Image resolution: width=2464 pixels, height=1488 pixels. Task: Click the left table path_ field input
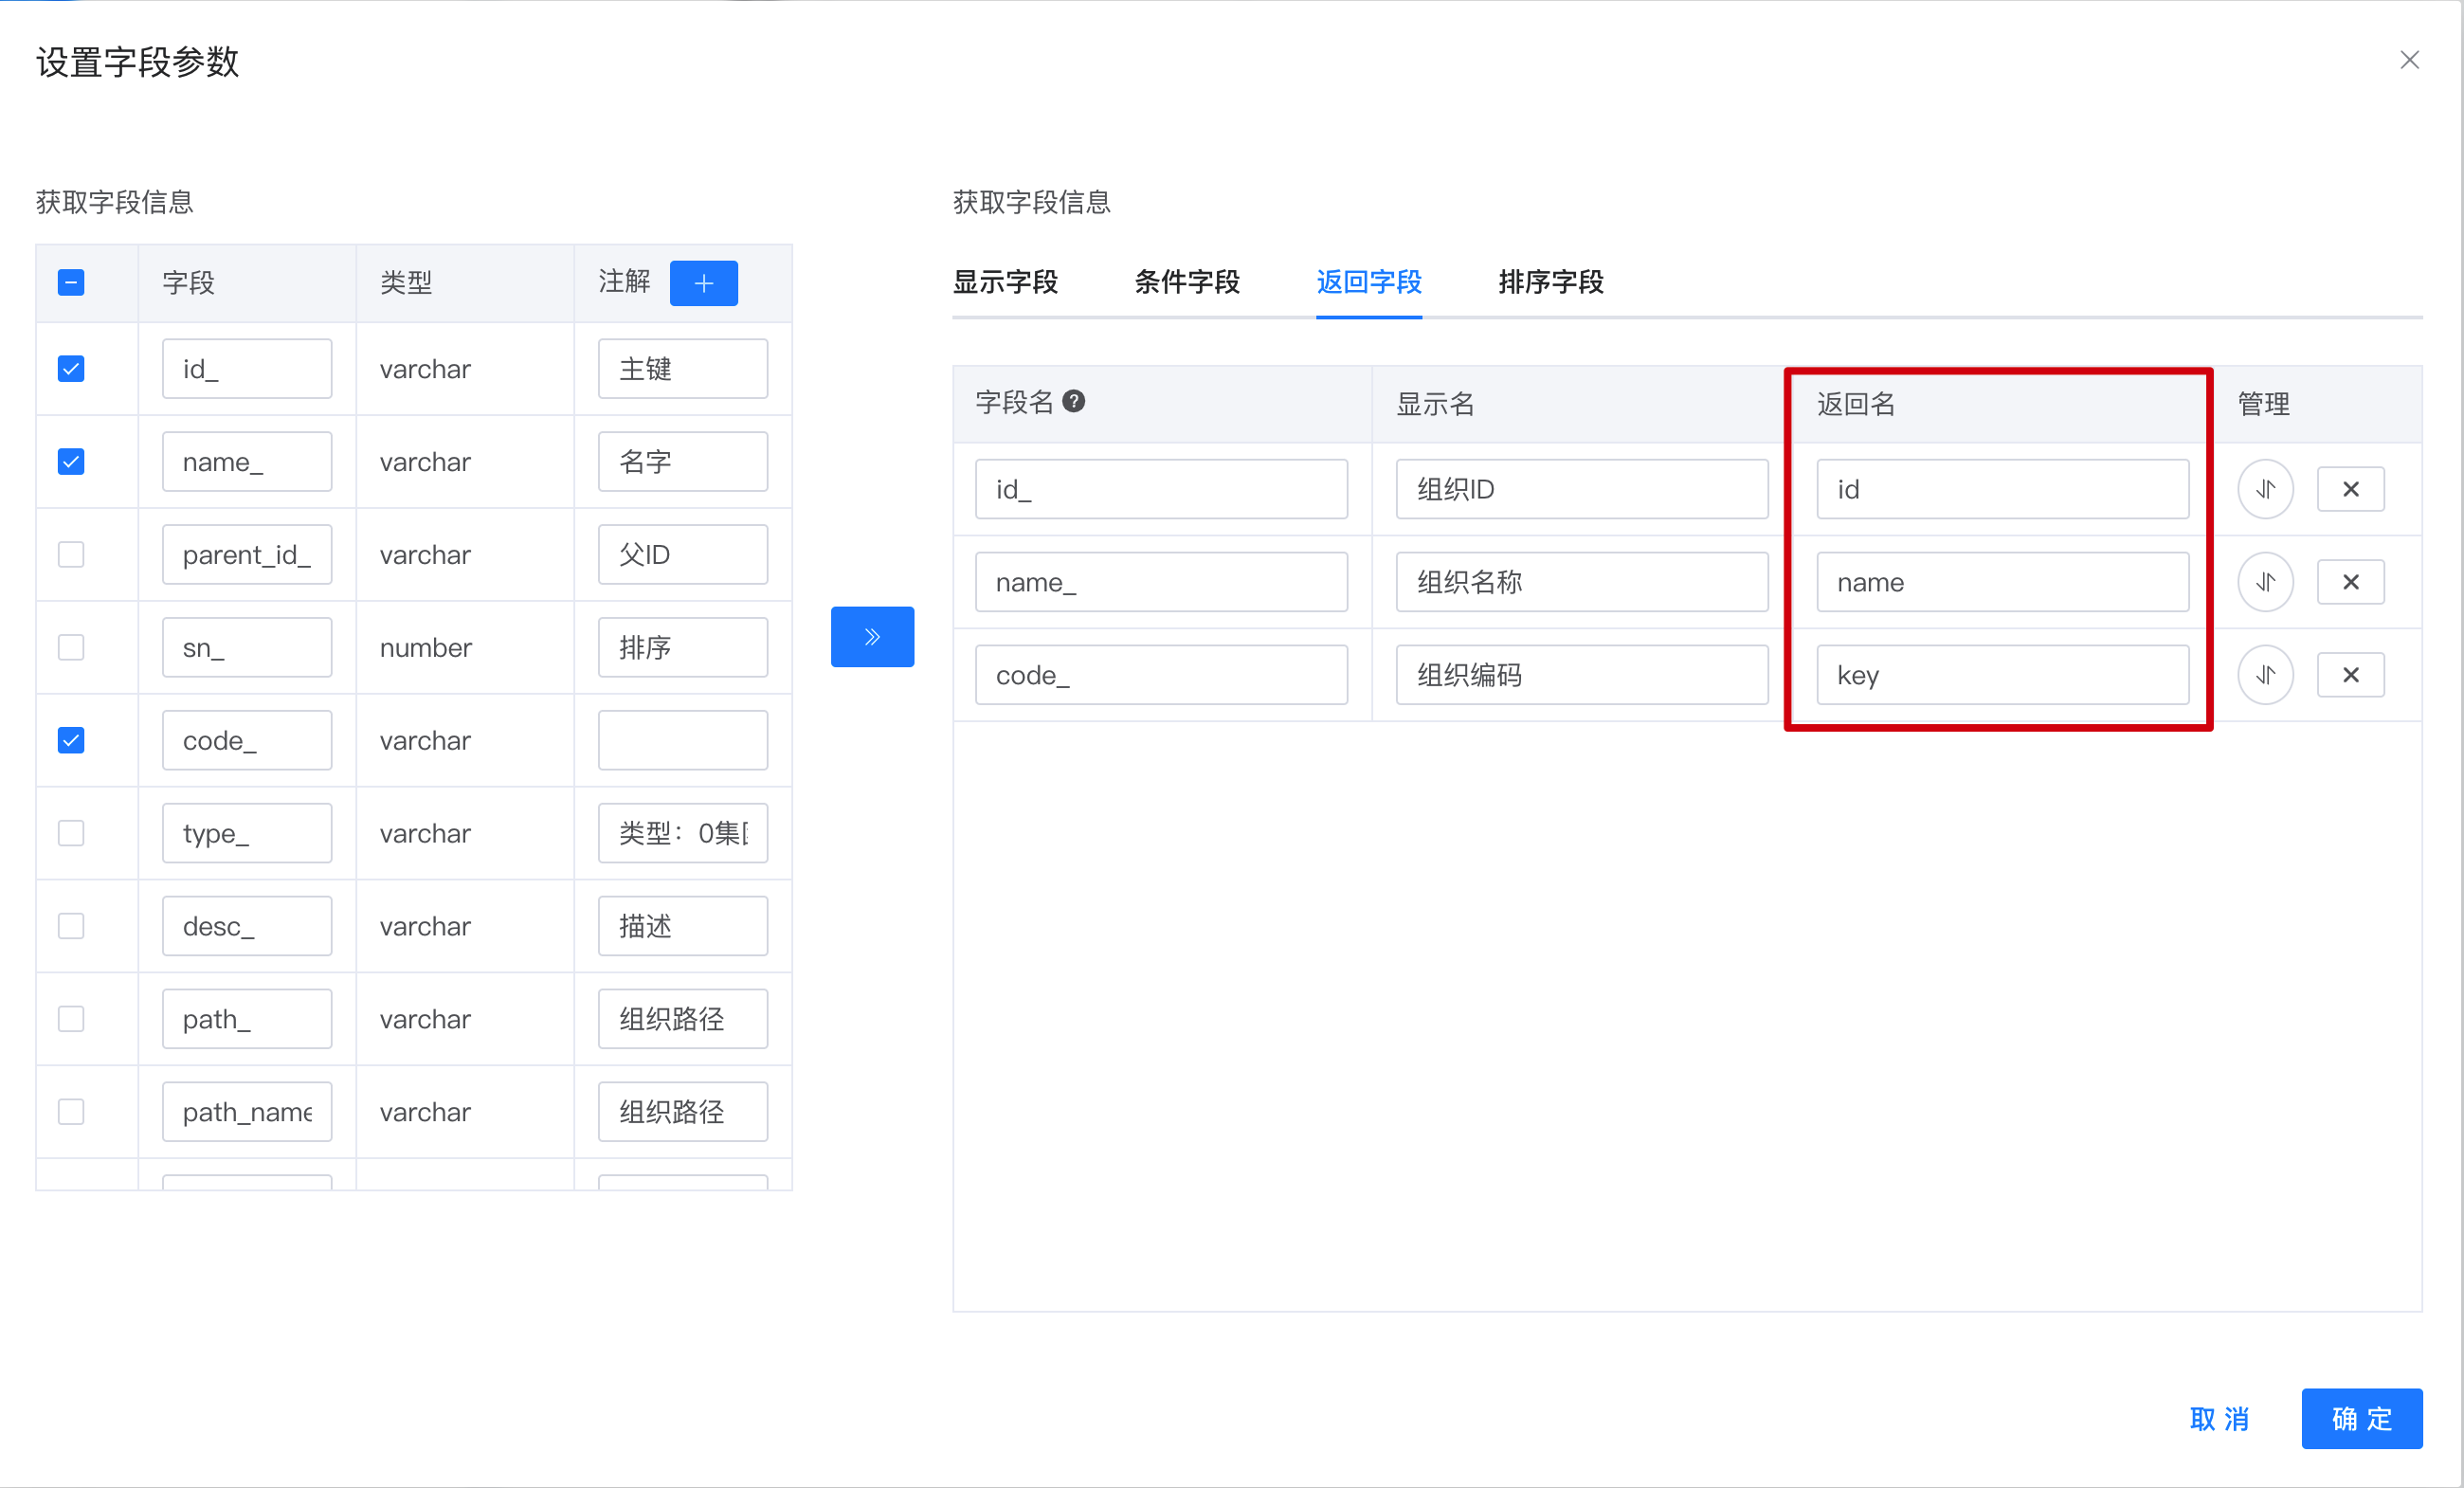[x=247, y=1020]
